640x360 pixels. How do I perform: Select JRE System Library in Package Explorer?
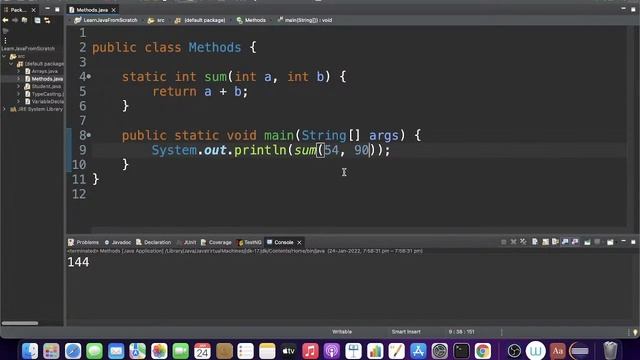[x=36, y=109]
